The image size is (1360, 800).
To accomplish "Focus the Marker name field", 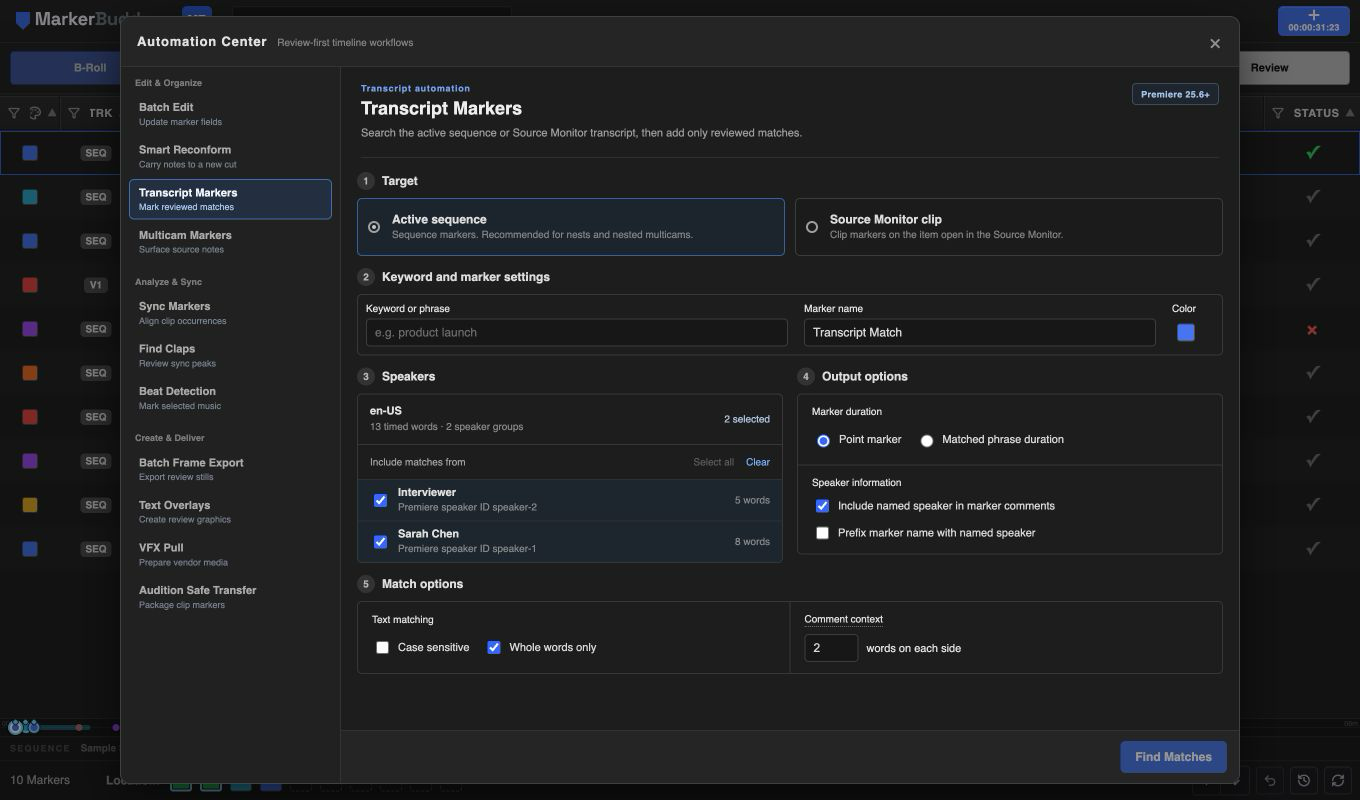I will [980, 333].
